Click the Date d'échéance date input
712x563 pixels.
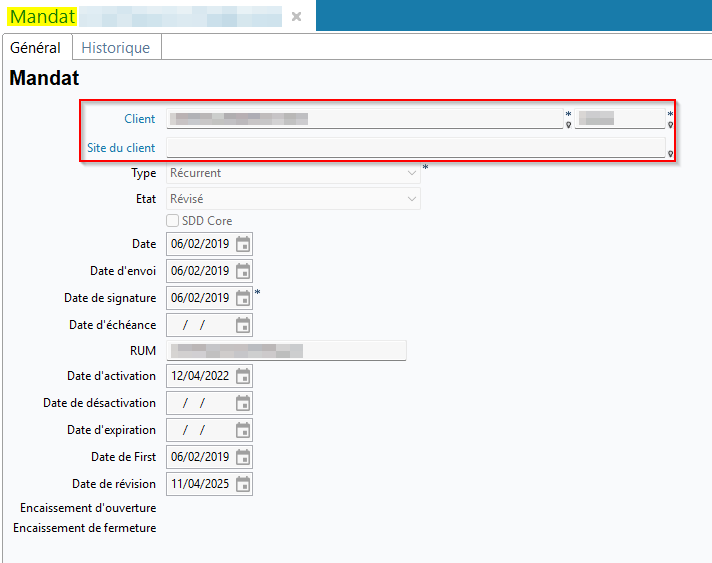click(200, 325)
